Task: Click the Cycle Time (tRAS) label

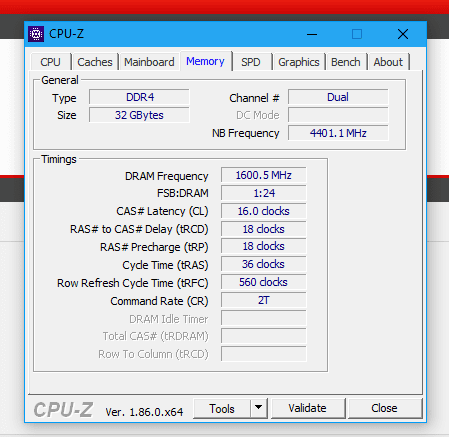Action: (165, 265)
